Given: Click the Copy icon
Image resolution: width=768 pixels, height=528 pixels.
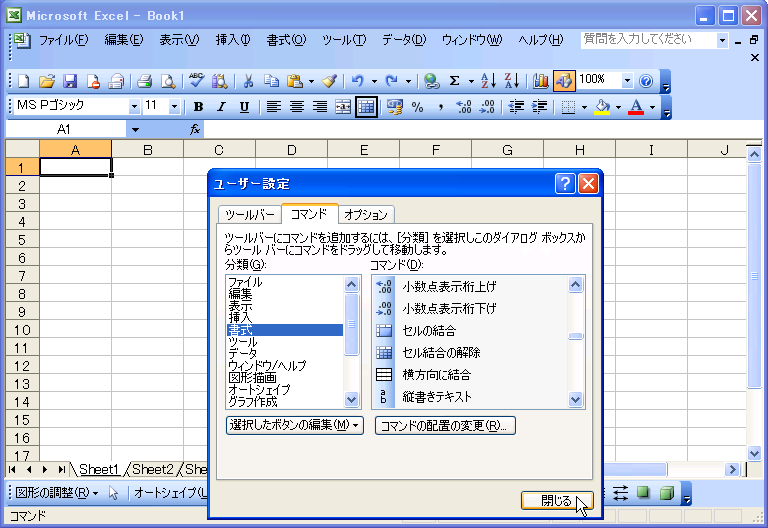Looking at the screenshot, I should 271,81.
